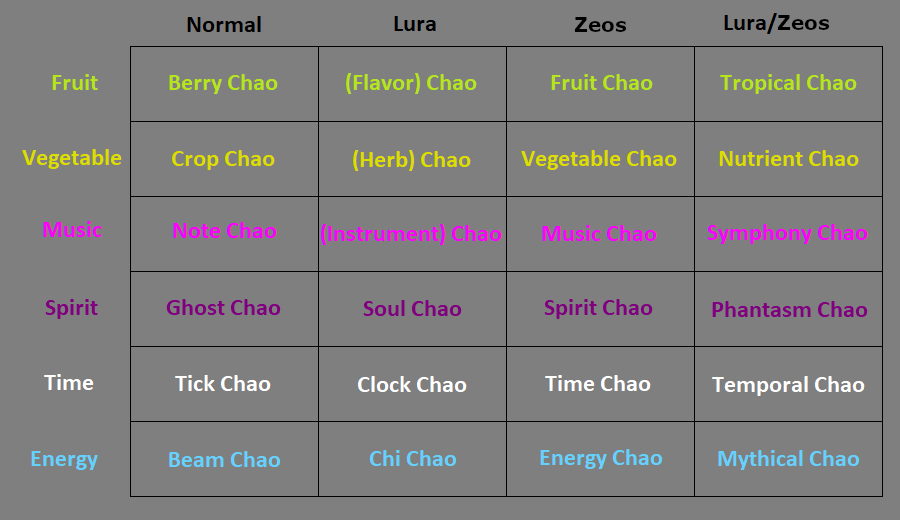
Task: Click the Zeos column header
Action: click(600, 25)
